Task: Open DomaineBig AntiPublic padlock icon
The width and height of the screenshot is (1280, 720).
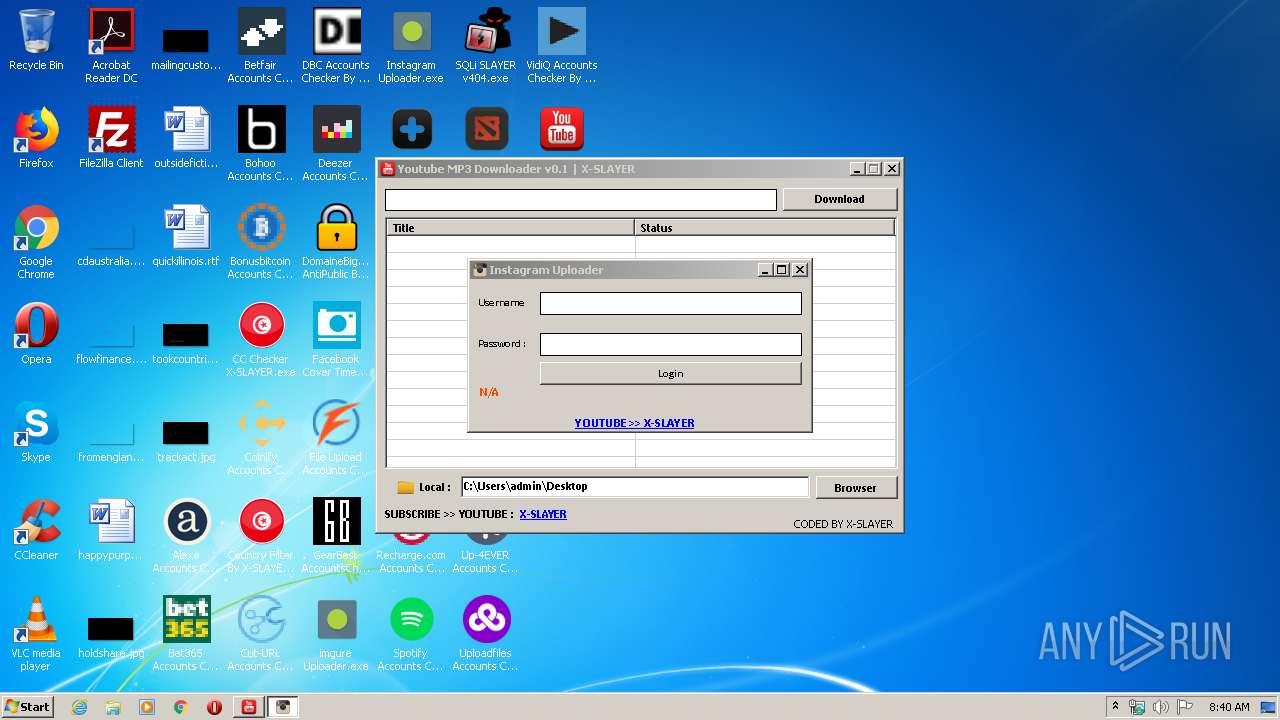Action: (x=336, y=242)
